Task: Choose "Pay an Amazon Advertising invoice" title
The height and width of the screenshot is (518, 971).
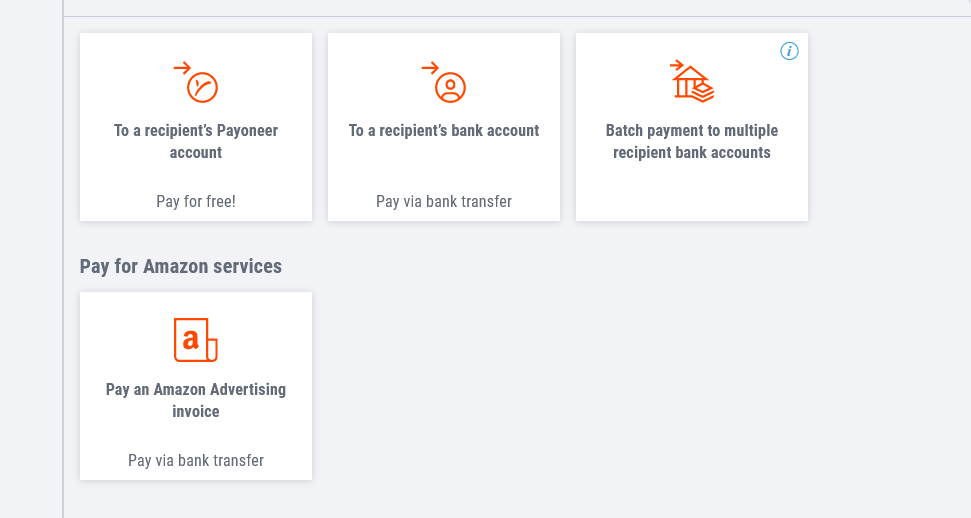Action: [196, 400]
